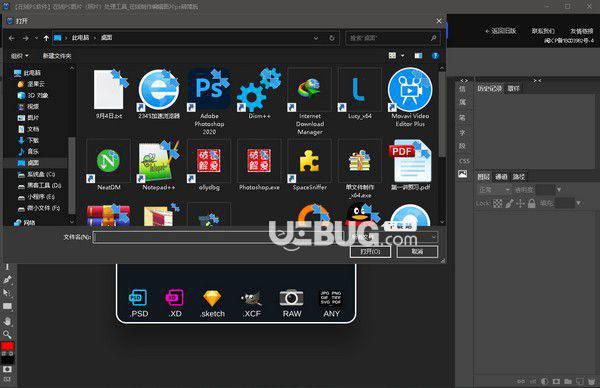Viewport: 600px width, 388px height.
Task: Switch to the Channels tab
Action: tap(501, 177)
